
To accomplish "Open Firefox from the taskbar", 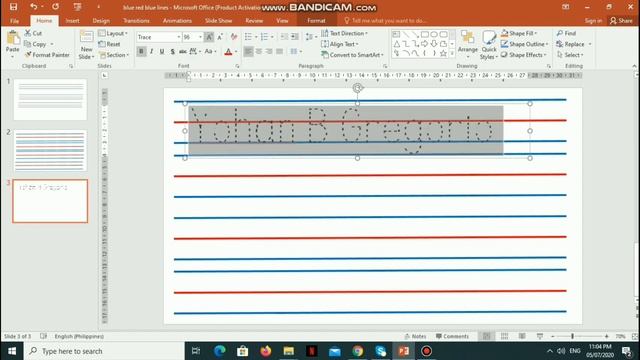I will (266, 351).
